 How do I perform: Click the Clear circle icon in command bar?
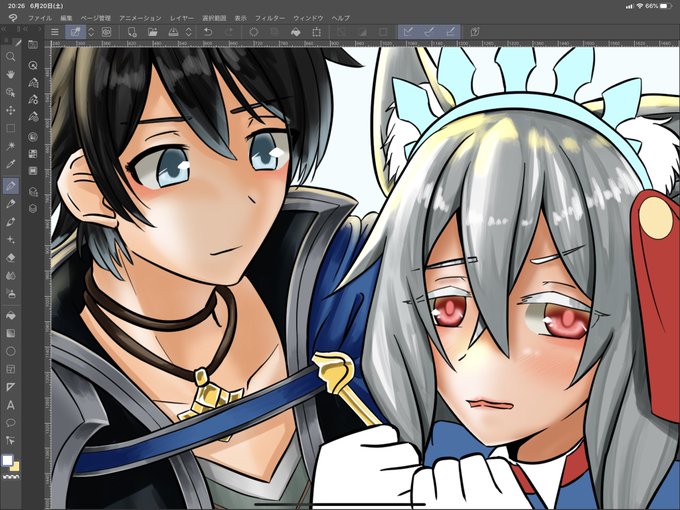point(254,32)
